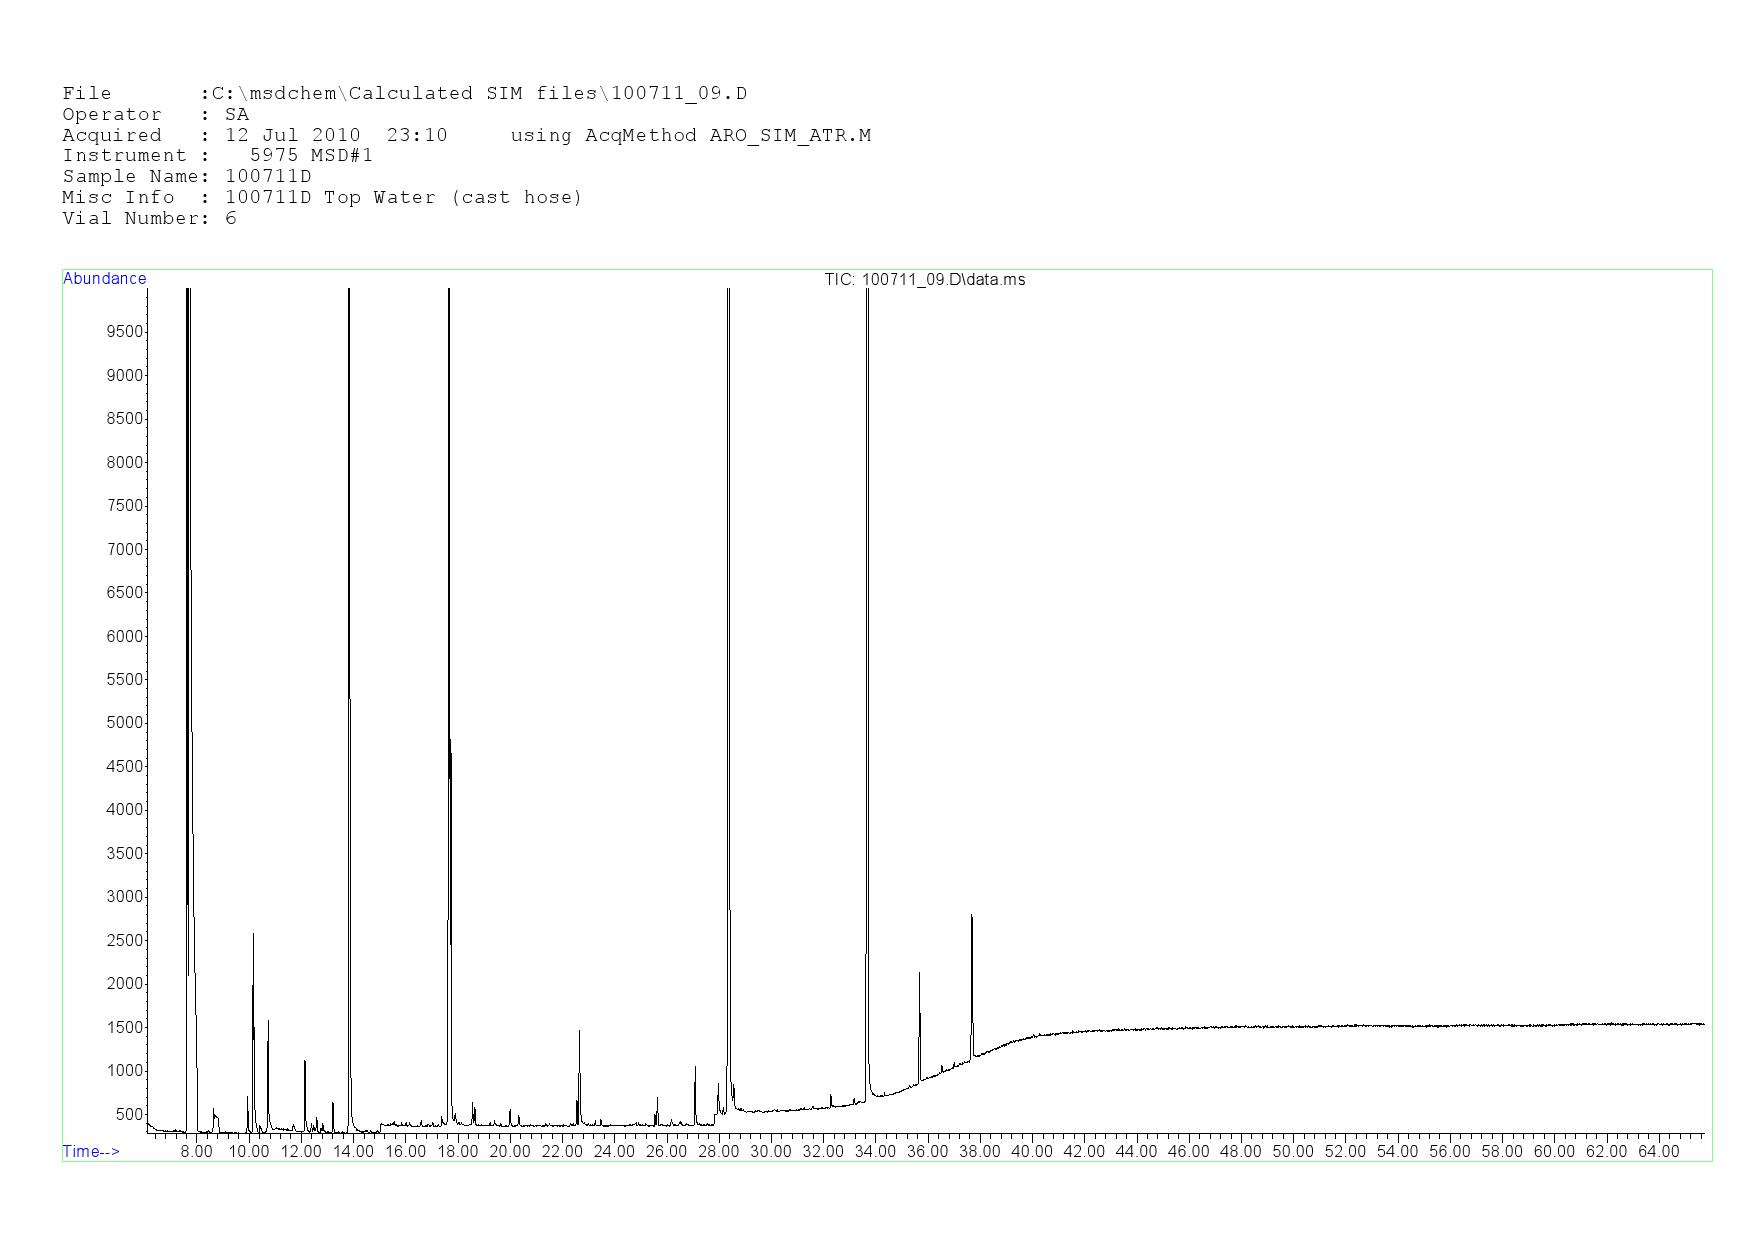Click the 'Time-->' x-axis label
Image resolution: width=1754 pixels, height=1240 pixels.
pyautogui.click(x=91, y=1151)
